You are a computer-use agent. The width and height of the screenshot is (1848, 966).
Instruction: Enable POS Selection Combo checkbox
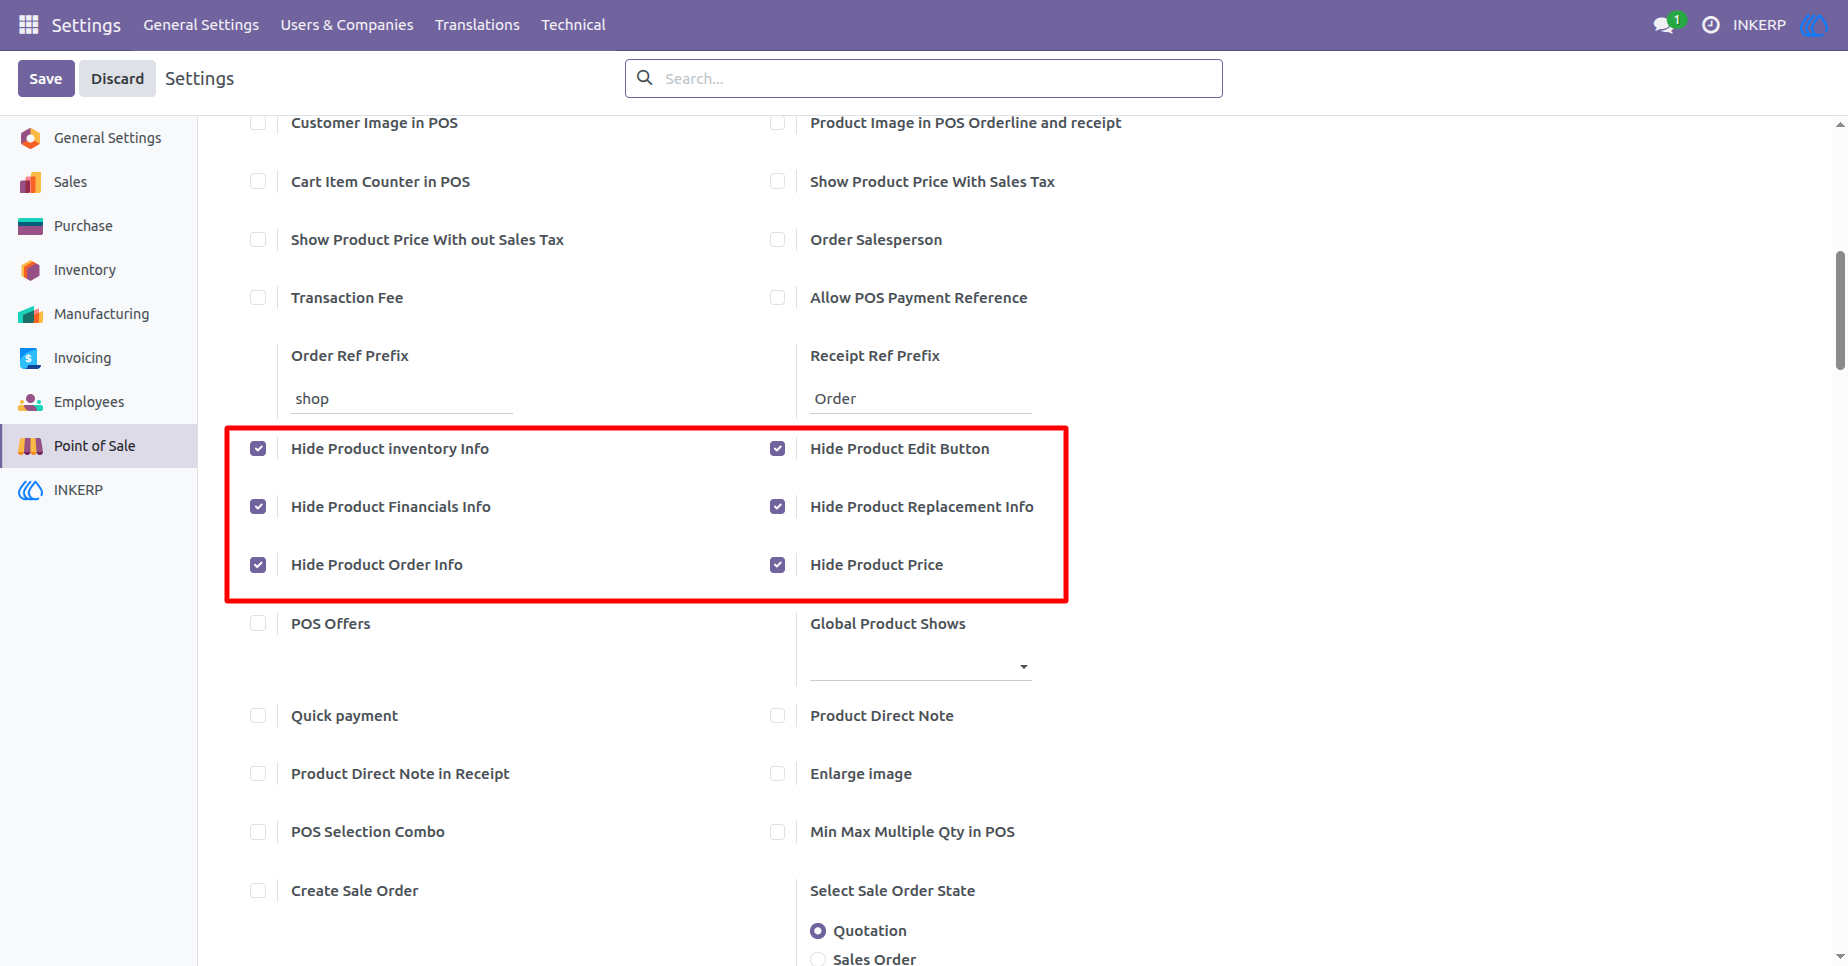(x=258, y=832)
